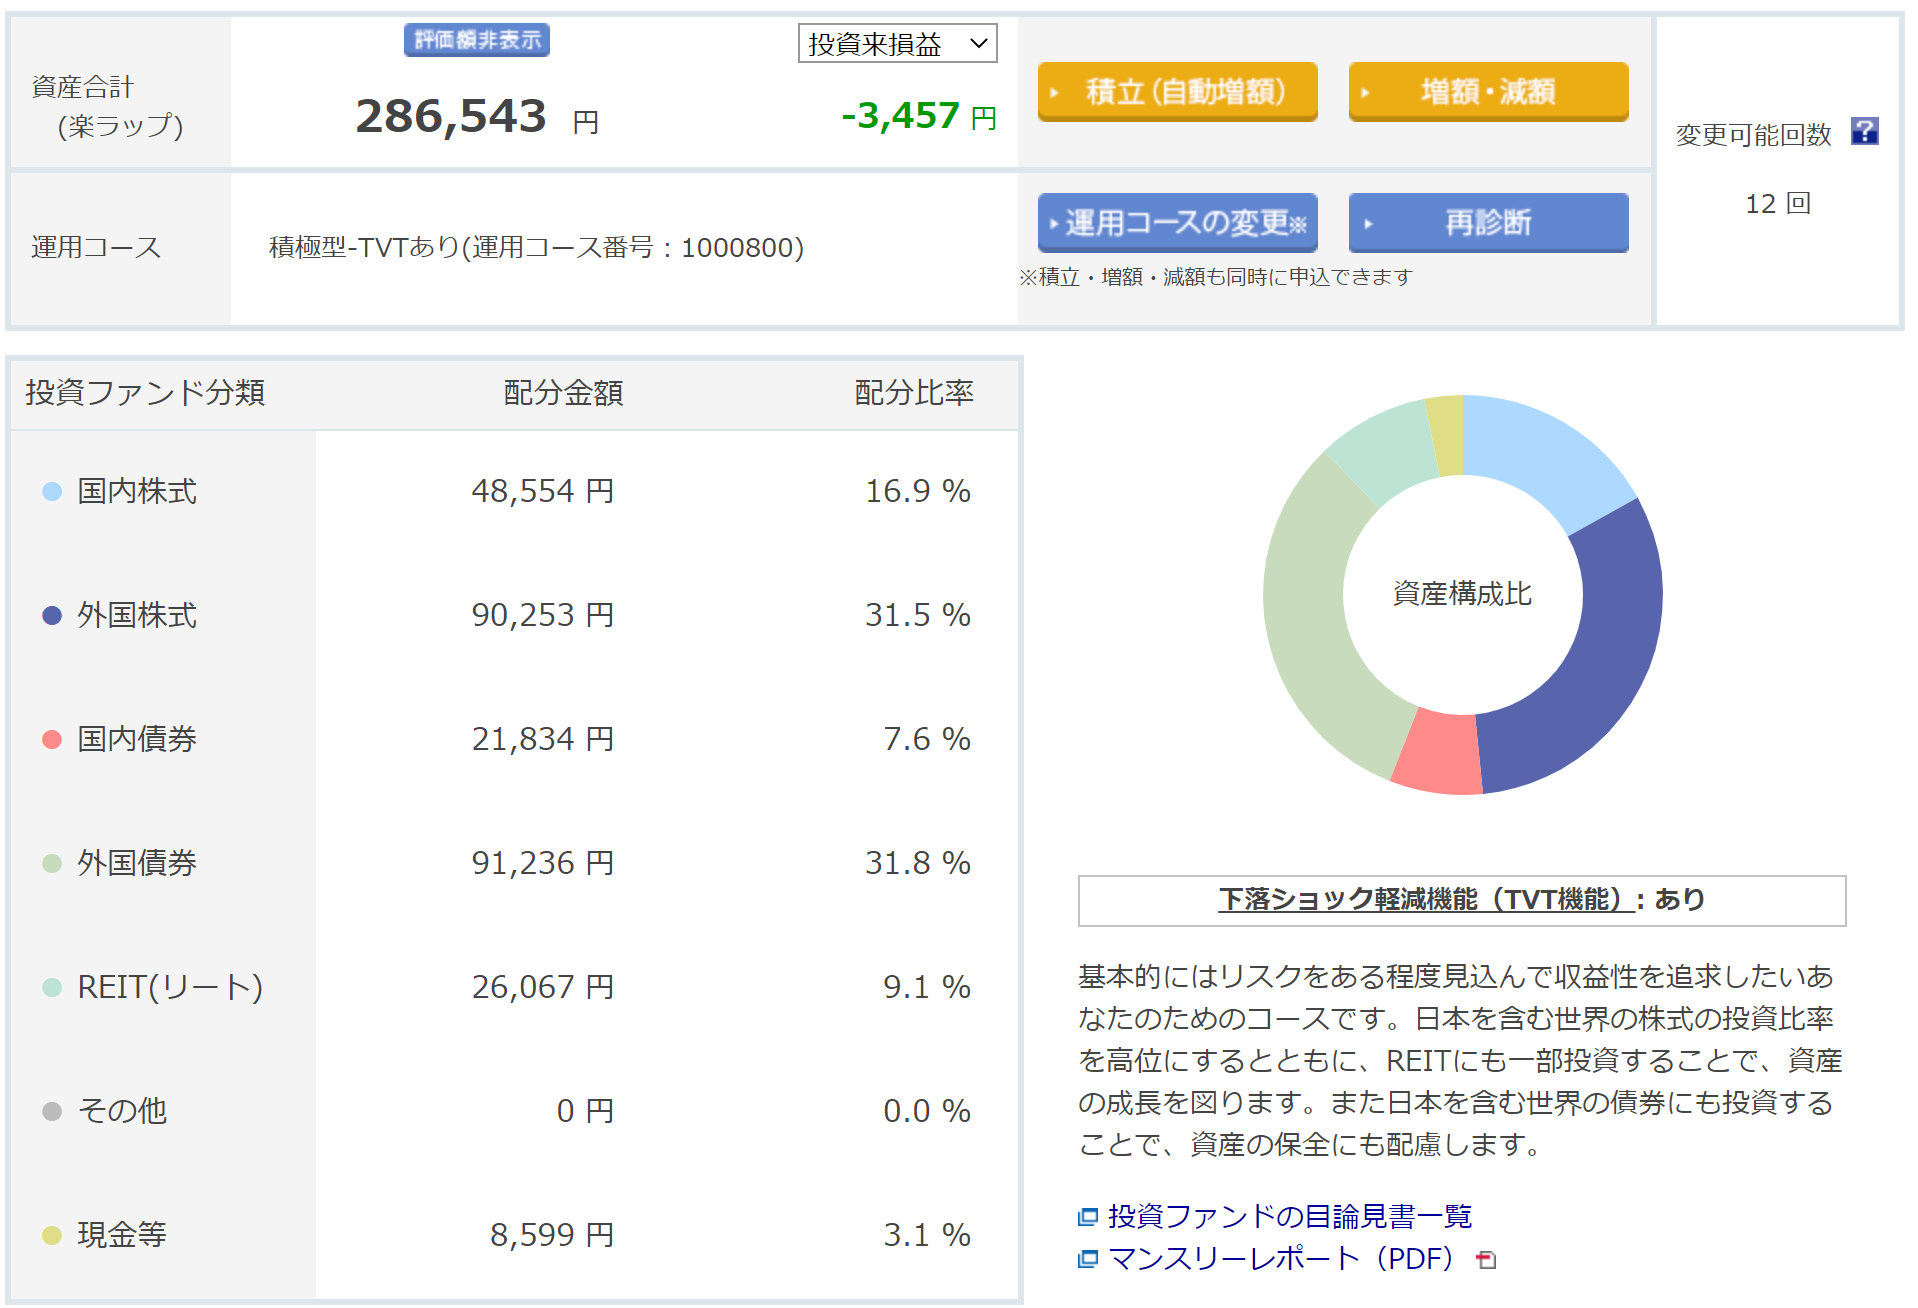The height and width of the screenshot is (1308, 1918).
Task: Click the PDF icon beside マンスリーレポート
Action: (1486, 1260)
